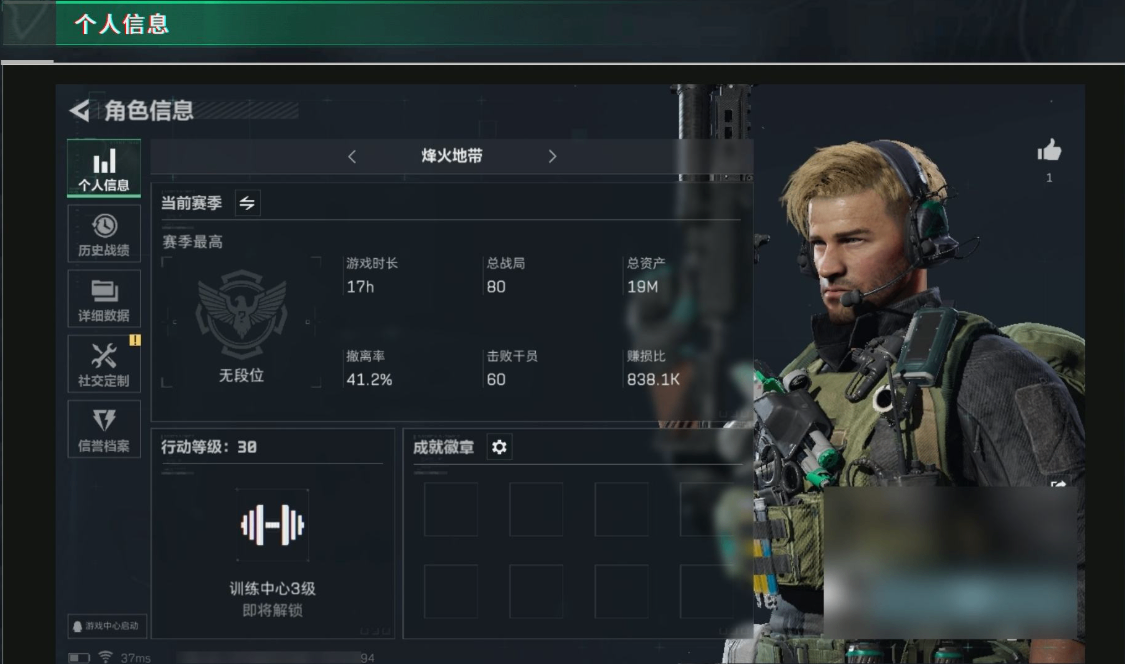1125x664 pixels.
Task: Toggle season swap button beside 当前赛季
Action: (248, 203)
